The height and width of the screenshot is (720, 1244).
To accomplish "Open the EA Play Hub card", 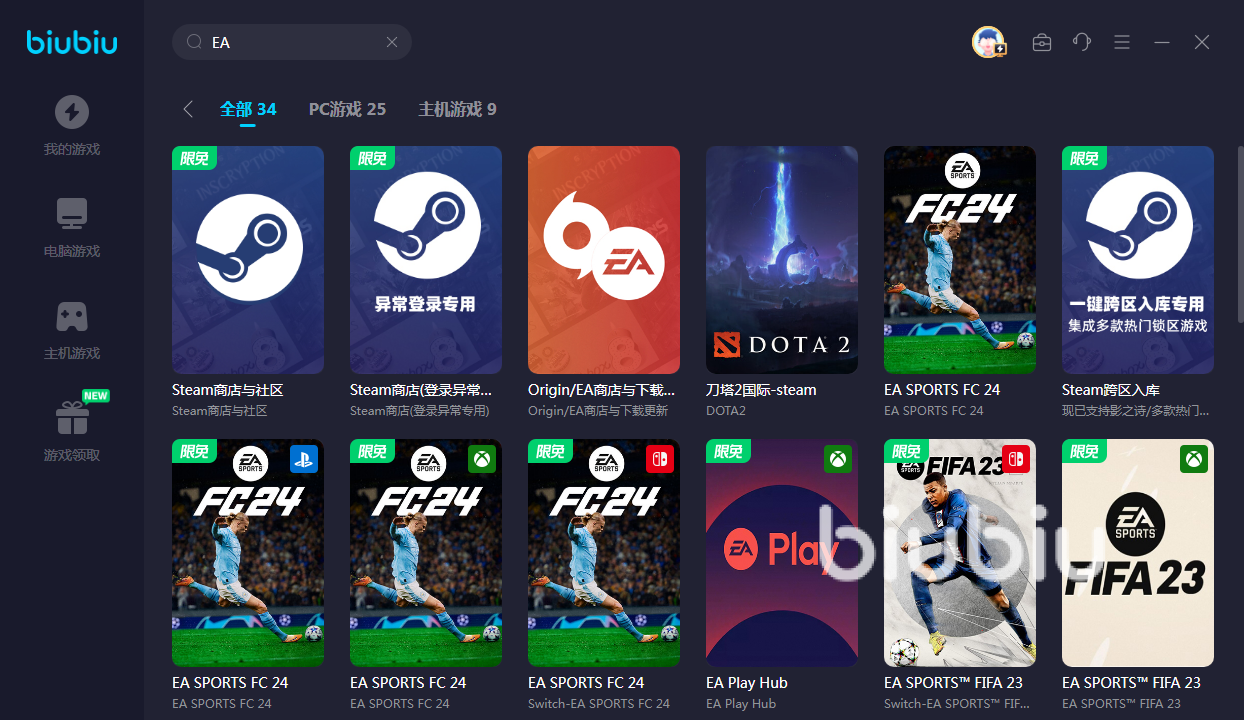I will (x=782, y=553).
